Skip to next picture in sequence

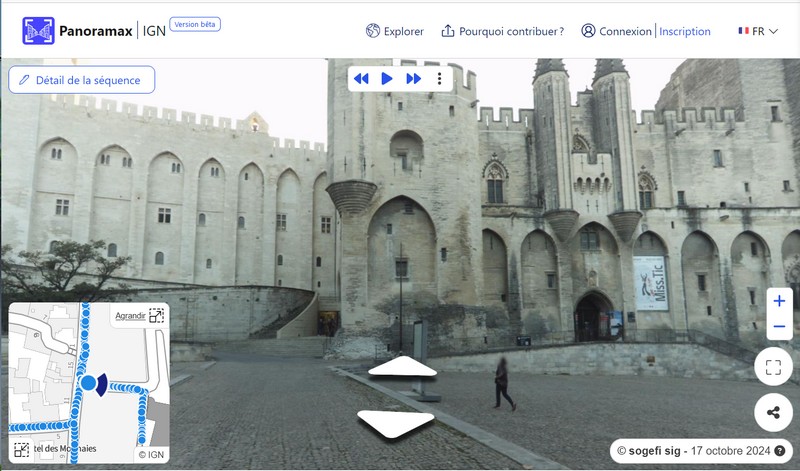(x=413, y=78)
